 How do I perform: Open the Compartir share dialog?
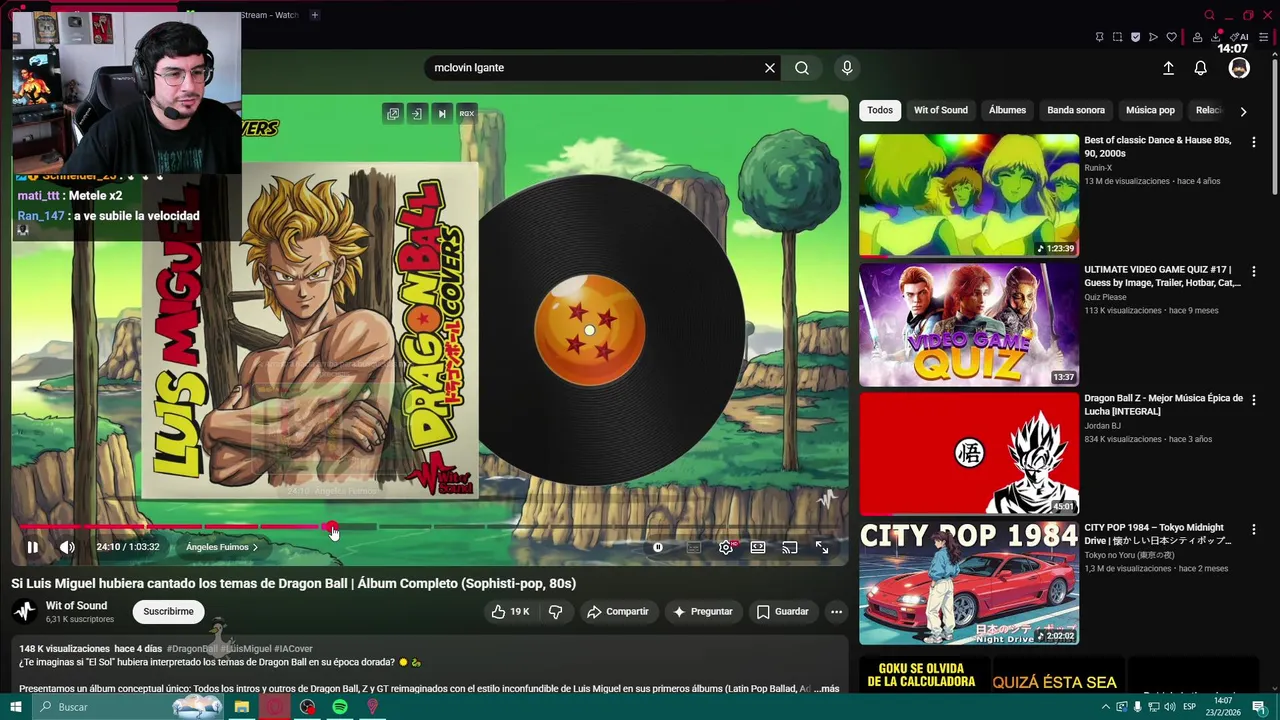pyautogui.click(x=618, y=611)
